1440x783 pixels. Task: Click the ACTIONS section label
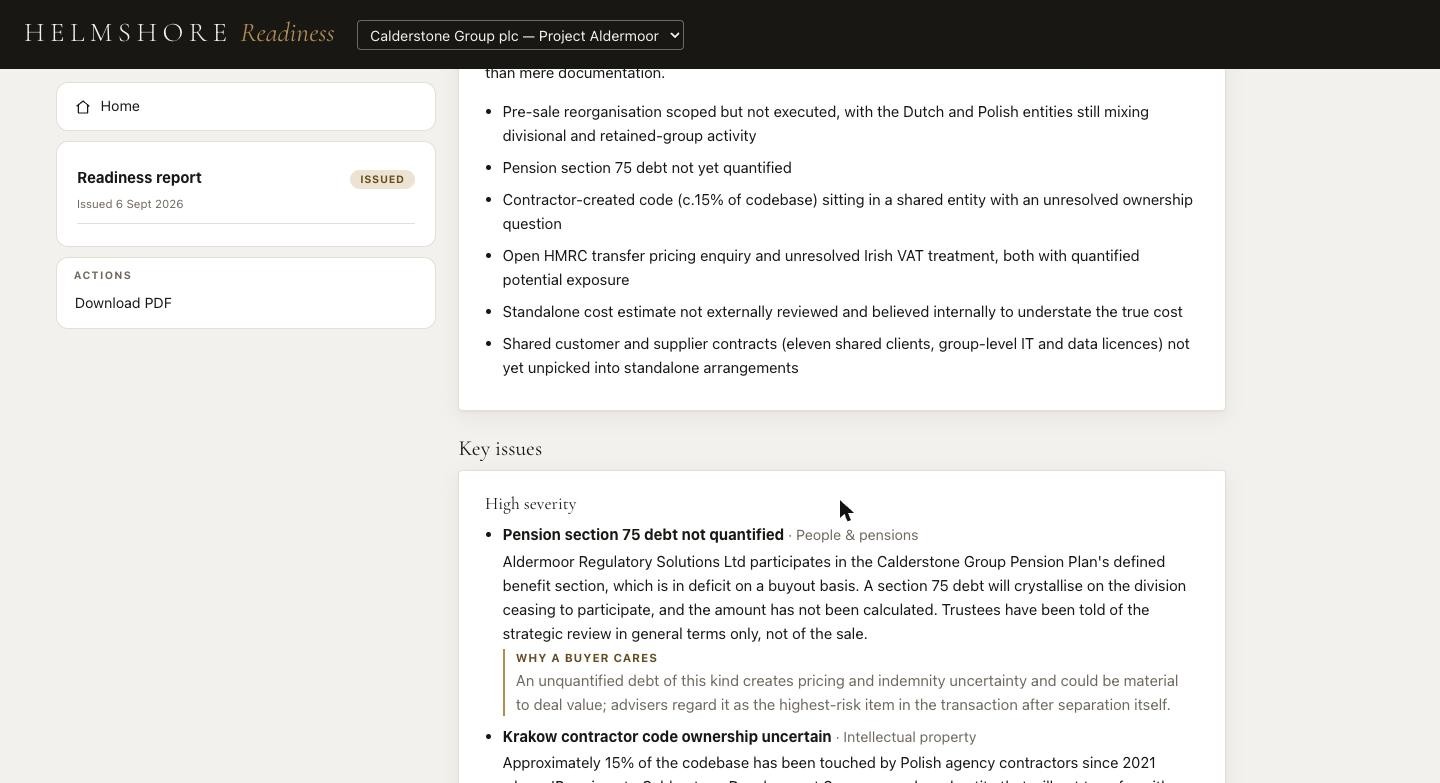(x=103, y=275)
